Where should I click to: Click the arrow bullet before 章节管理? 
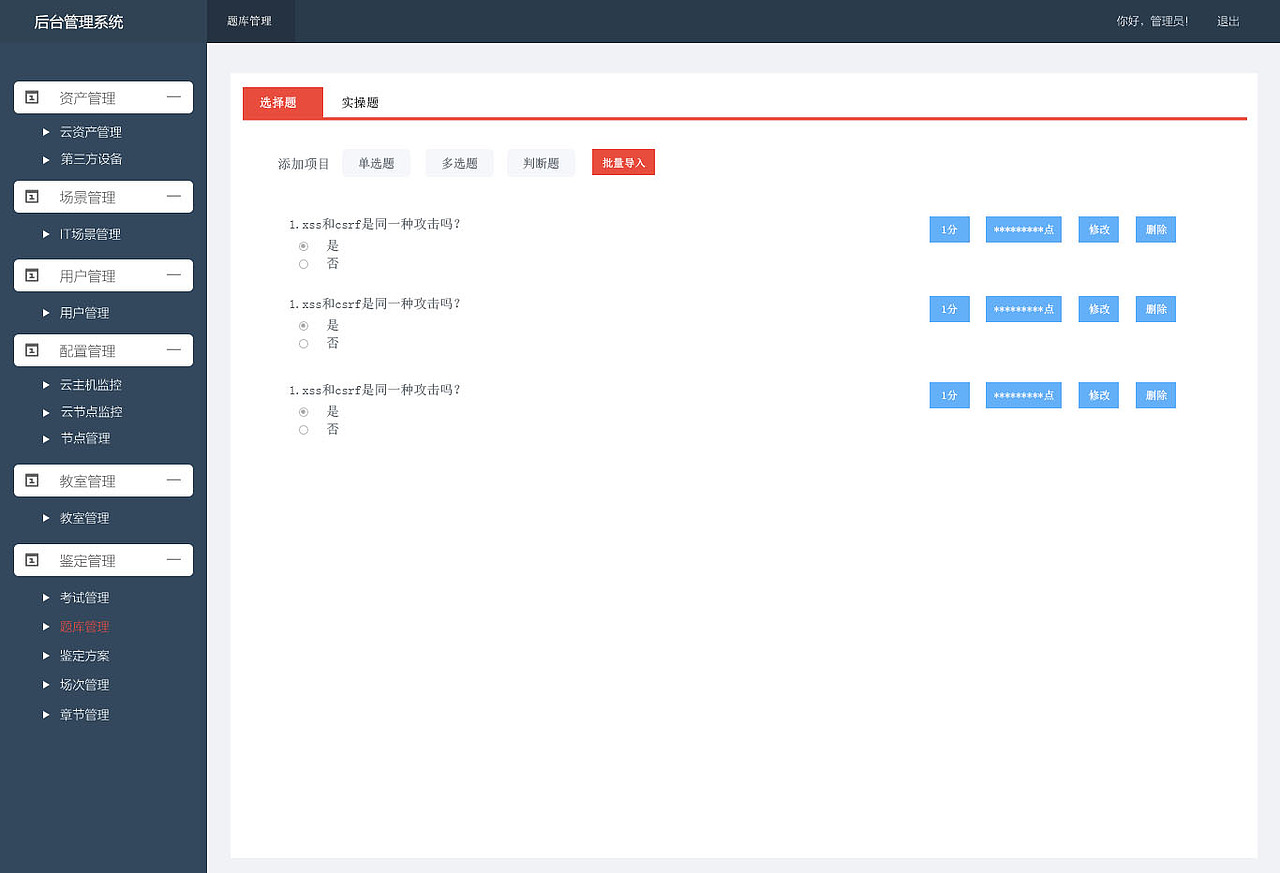46,715
